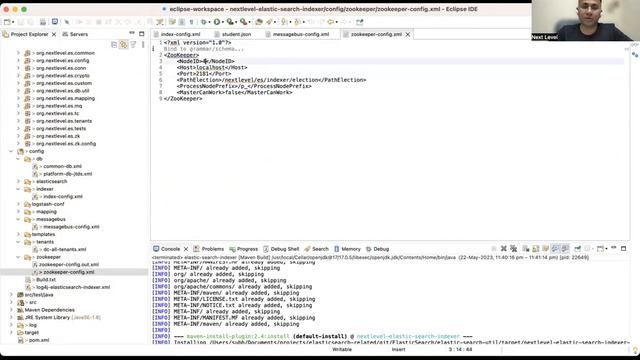
Task: Collapse the config folder
Action: pyautogui.click(x=11, y=151)
